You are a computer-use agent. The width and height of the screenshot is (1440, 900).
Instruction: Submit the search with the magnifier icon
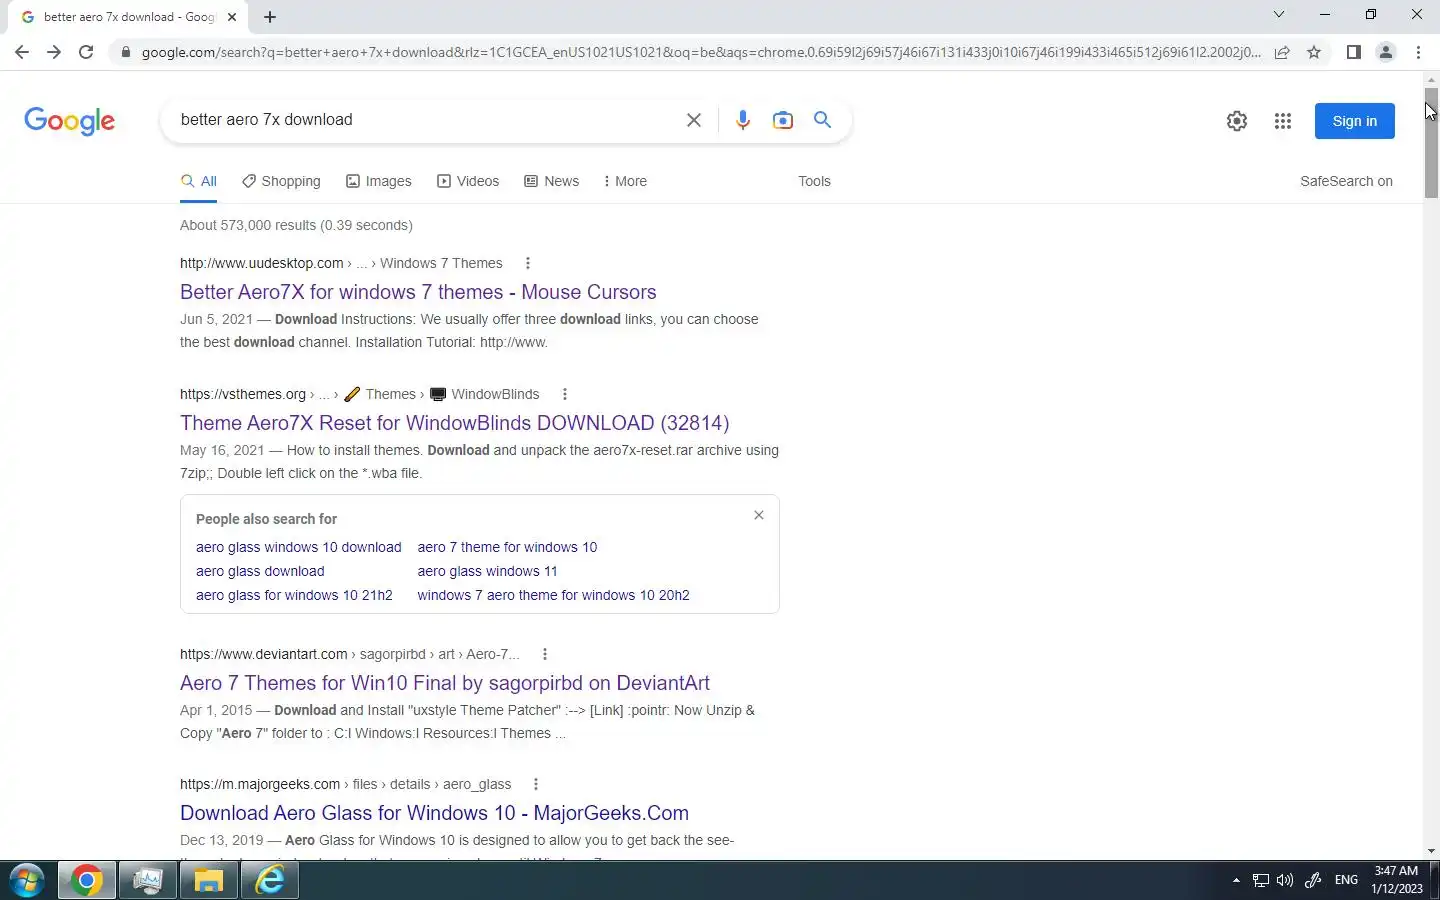[822, 120]
